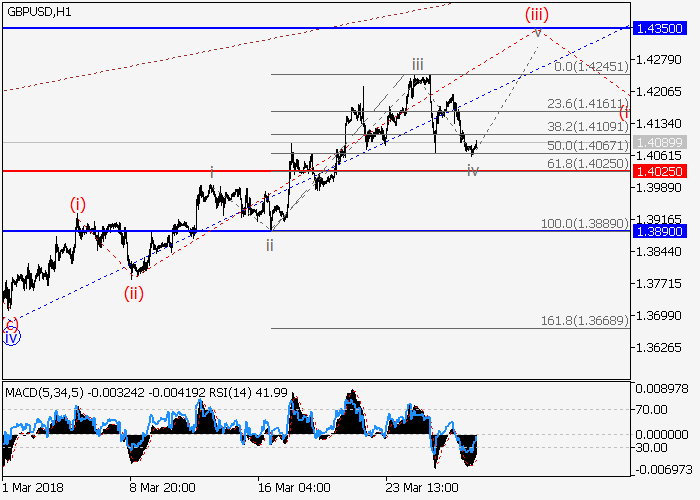Click the 1.42790 price axis value

(x=659, y=59)
